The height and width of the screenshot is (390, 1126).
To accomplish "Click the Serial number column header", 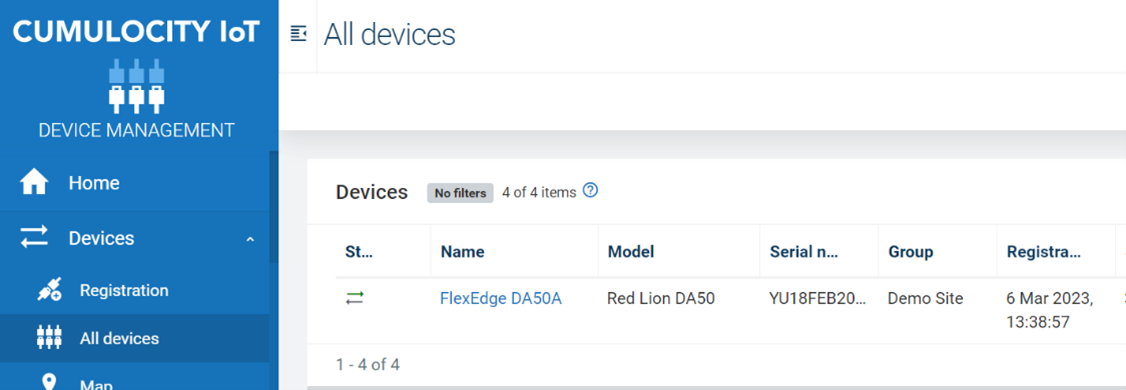I will coord(804,251).
